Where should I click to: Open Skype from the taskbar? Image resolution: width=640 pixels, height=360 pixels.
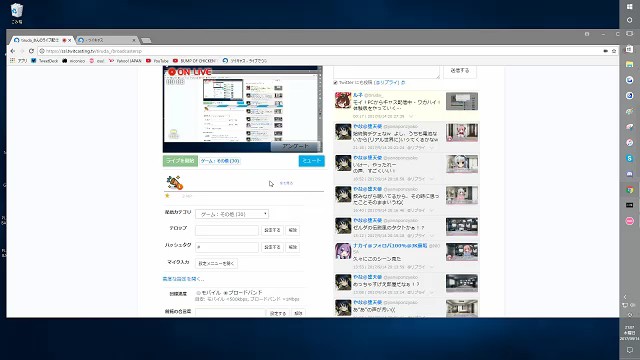pos(629,158)
